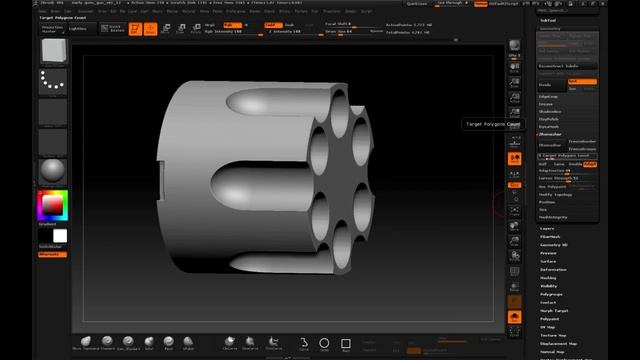Expand the Morph Target section
The width and height of the screenshot is (640, 360).
tap(554, 310)
